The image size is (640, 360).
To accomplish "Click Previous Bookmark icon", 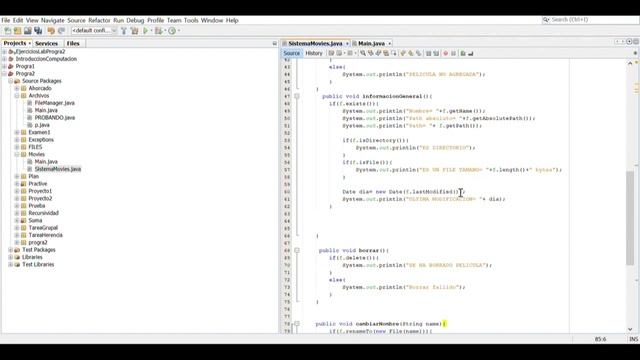I will point(403,53).
